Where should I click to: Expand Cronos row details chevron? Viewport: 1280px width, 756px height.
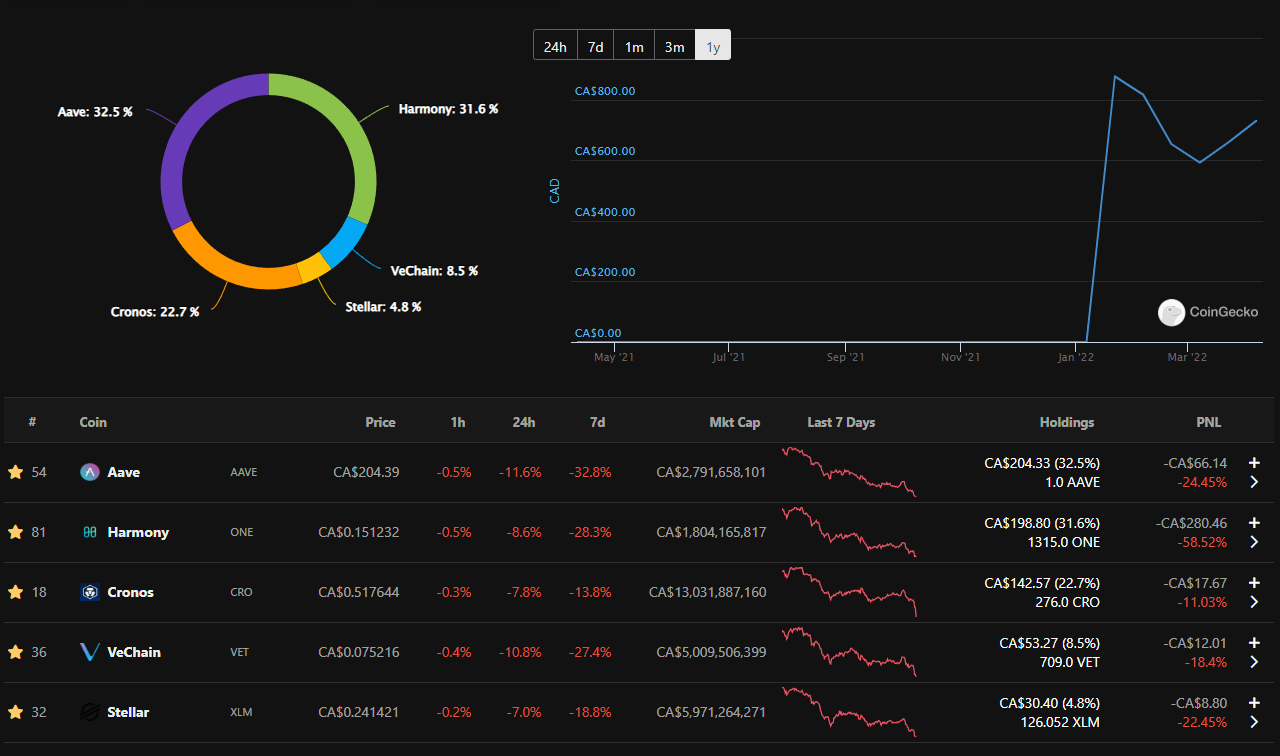click(1254, 602)
